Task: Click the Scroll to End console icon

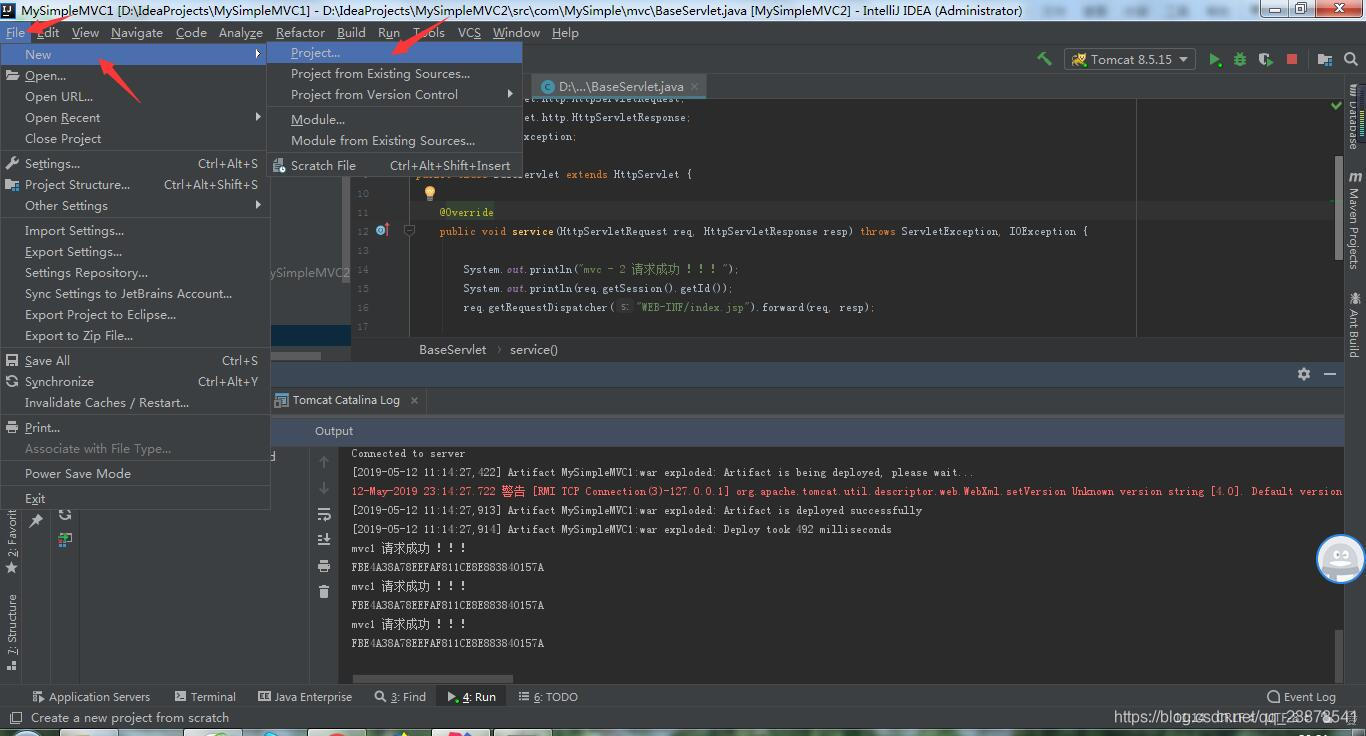Action: (324, 539)
